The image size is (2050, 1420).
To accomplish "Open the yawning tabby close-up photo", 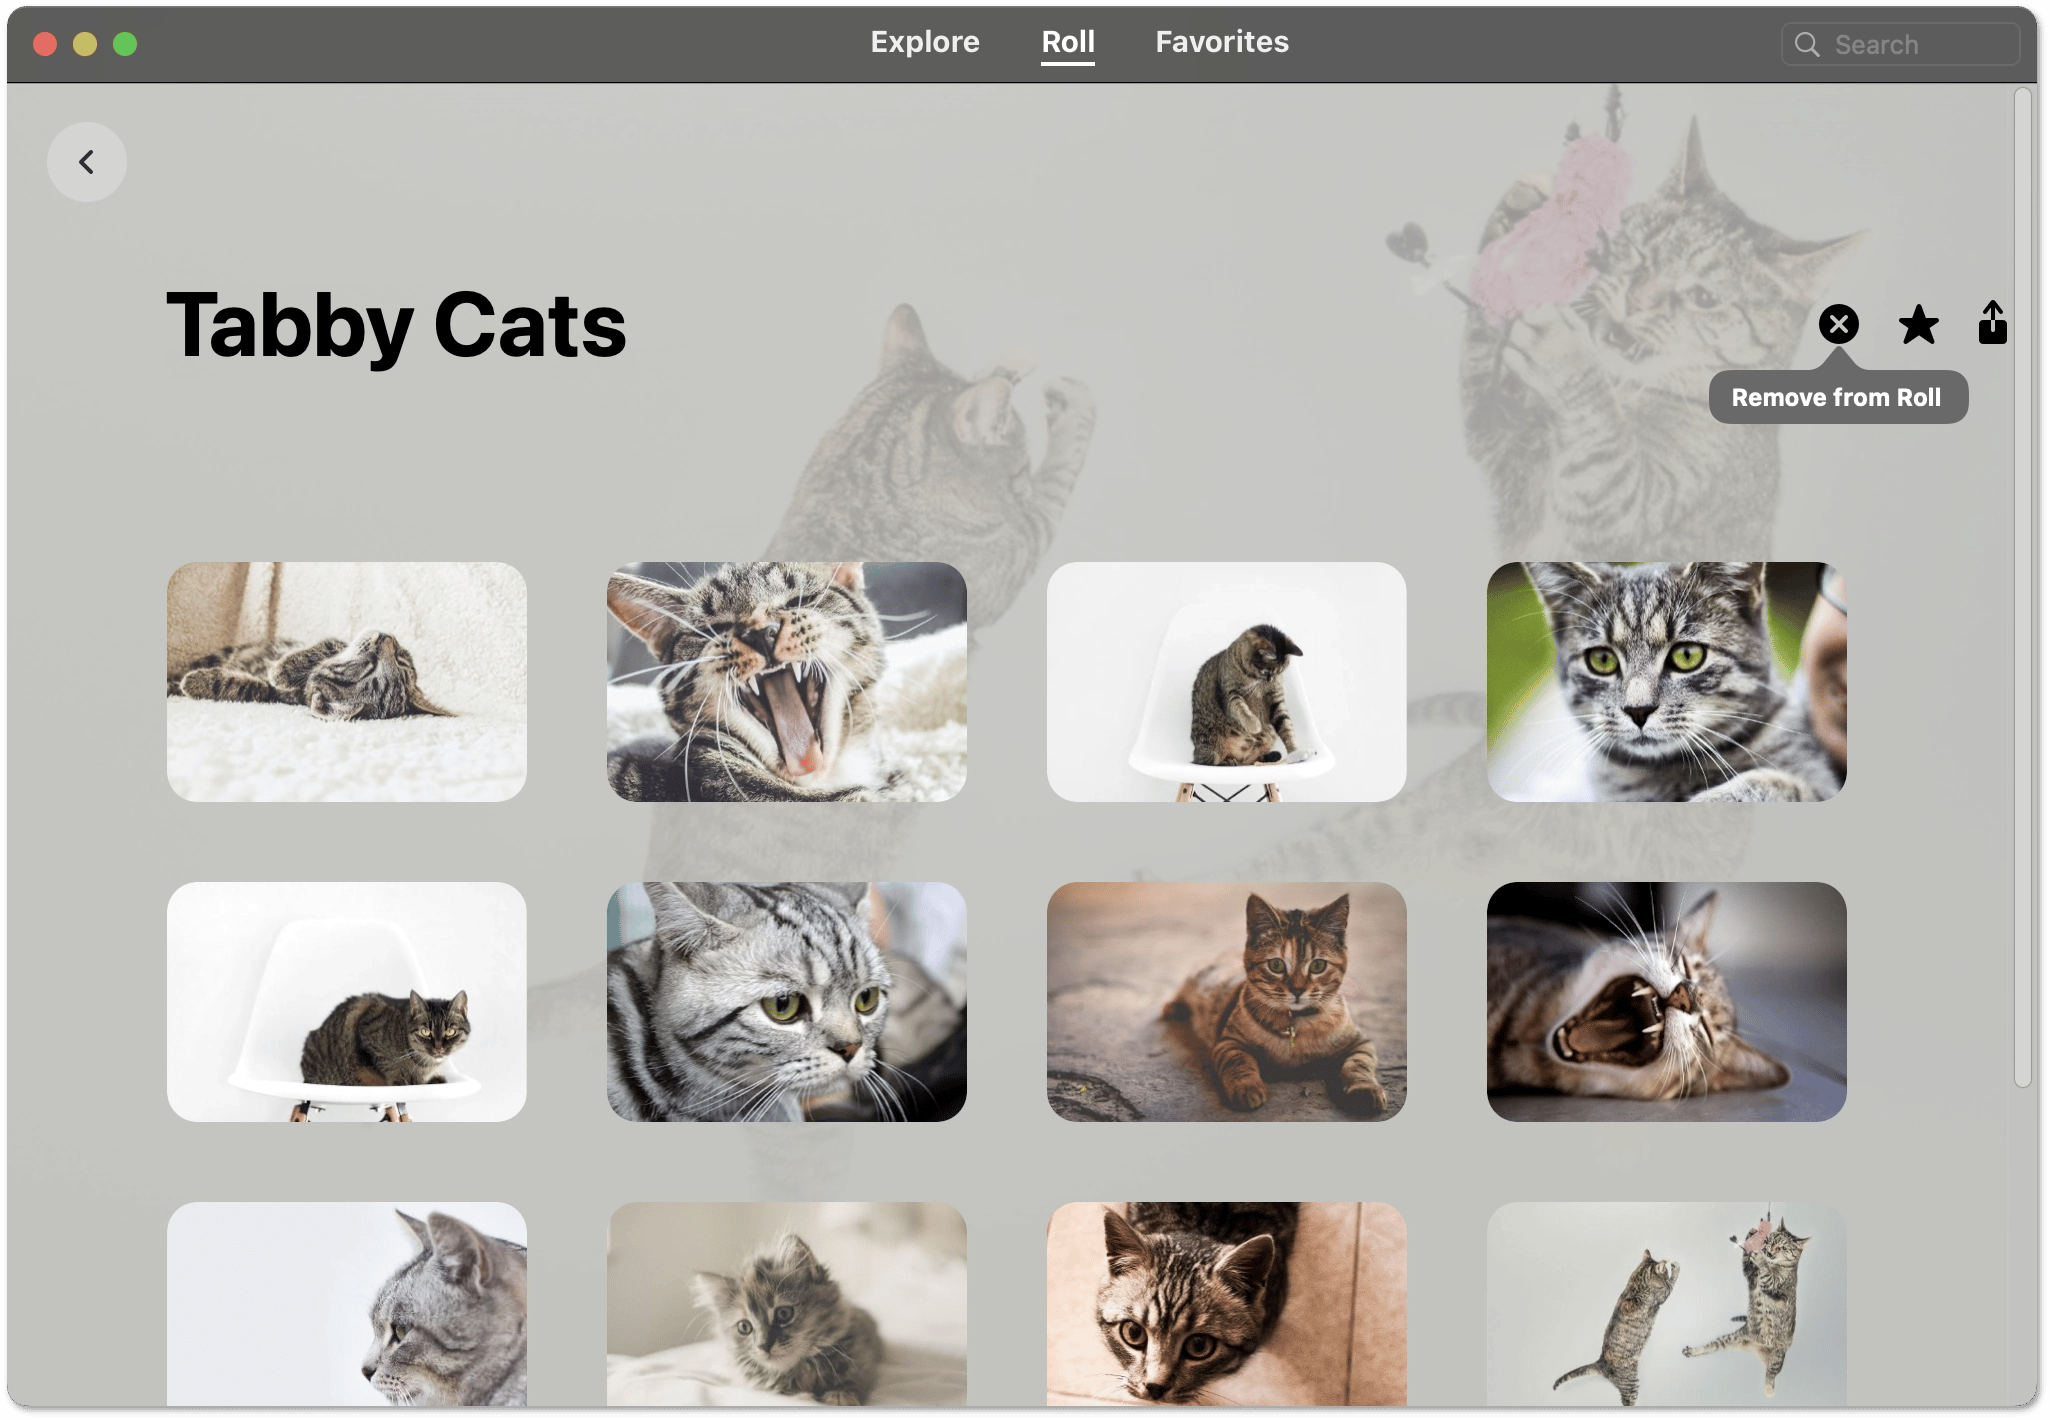I will click(786, 681).
